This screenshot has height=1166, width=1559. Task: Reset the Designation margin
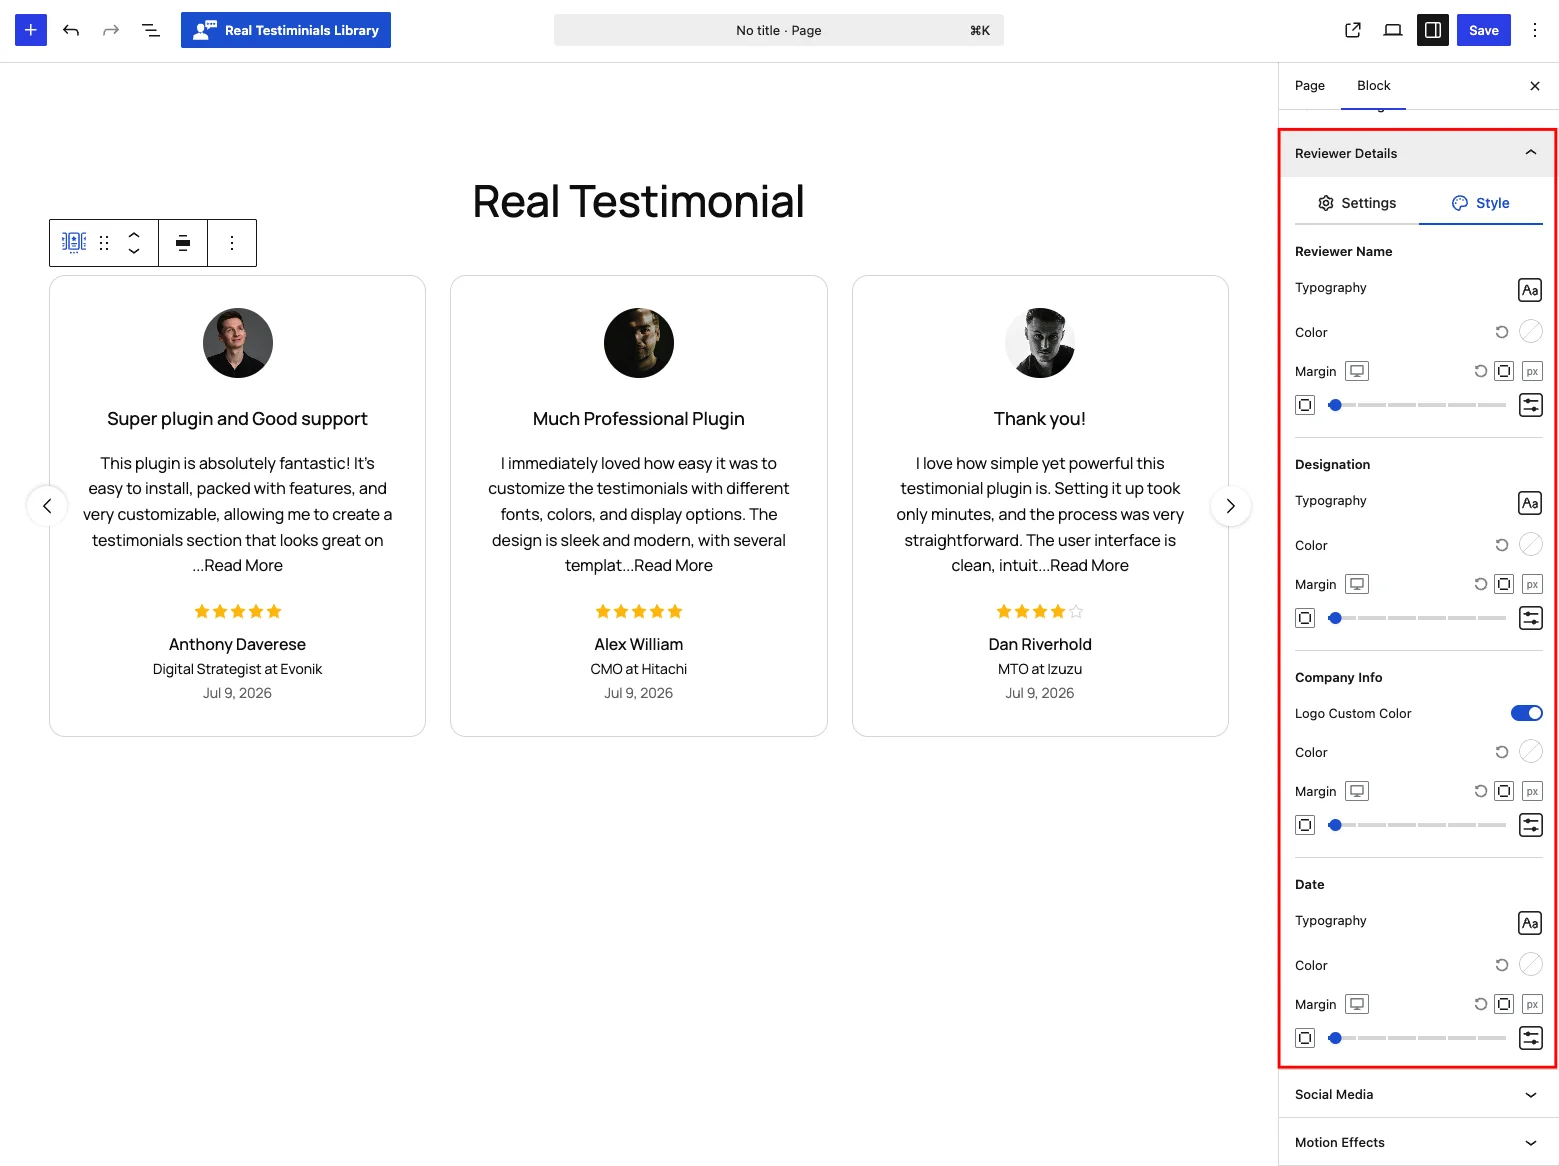tap(1481, 584)
